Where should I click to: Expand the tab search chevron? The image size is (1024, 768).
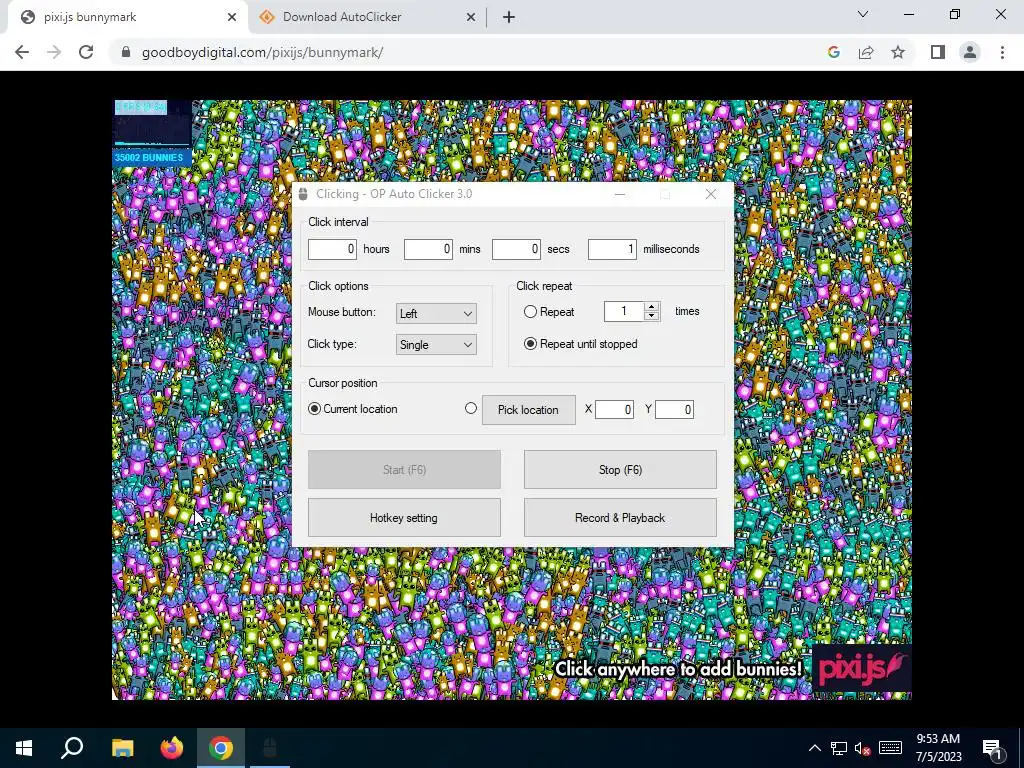(863, 14)
